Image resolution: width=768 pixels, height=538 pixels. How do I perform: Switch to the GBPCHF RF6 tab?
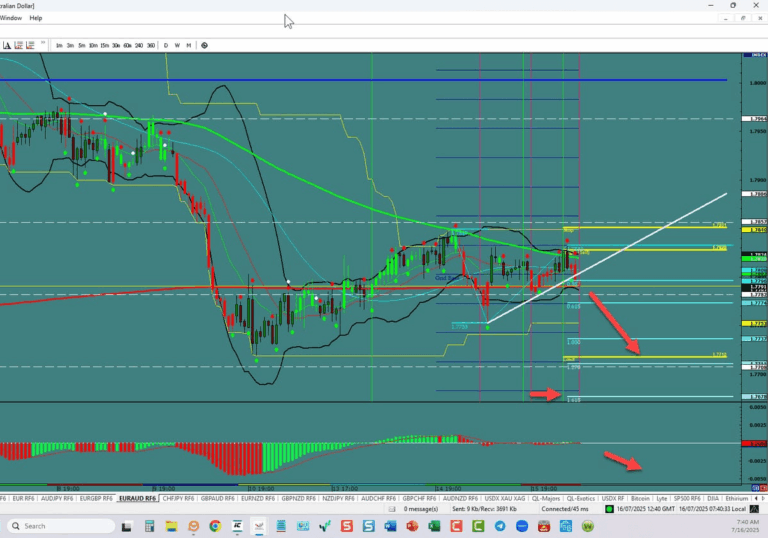pos(419,498)
